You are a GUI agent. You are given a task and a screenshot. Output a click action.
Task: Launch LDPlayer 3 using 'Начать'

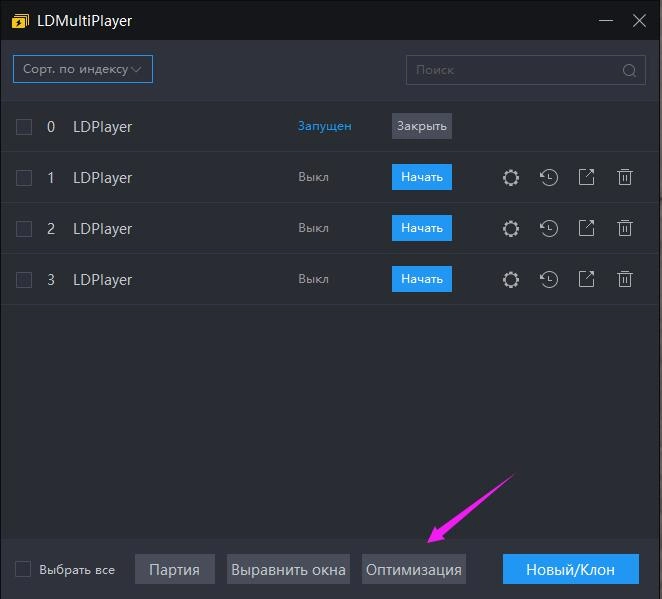pyautogui.click(x=421, y=279)
